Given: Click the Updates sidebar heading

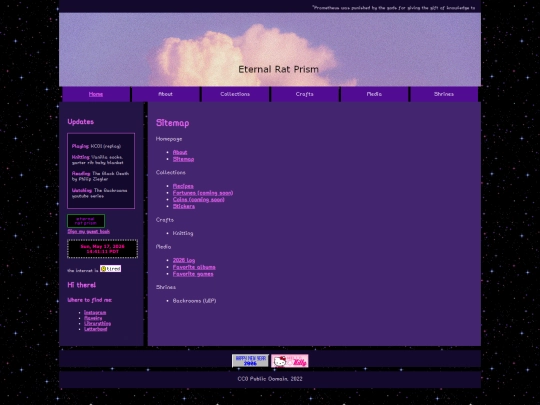Looking at the screenshot, I should coord(81,122).
